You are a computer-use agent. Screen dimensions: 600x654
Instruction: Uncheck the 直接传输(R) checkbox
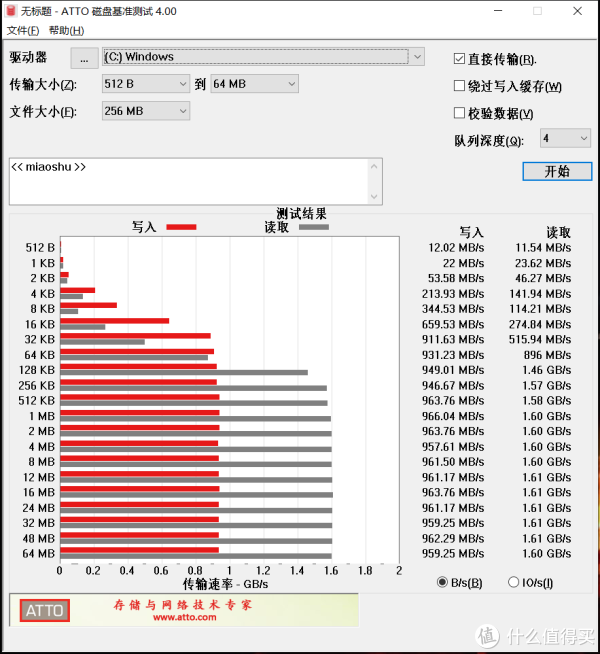pos(459,59)
